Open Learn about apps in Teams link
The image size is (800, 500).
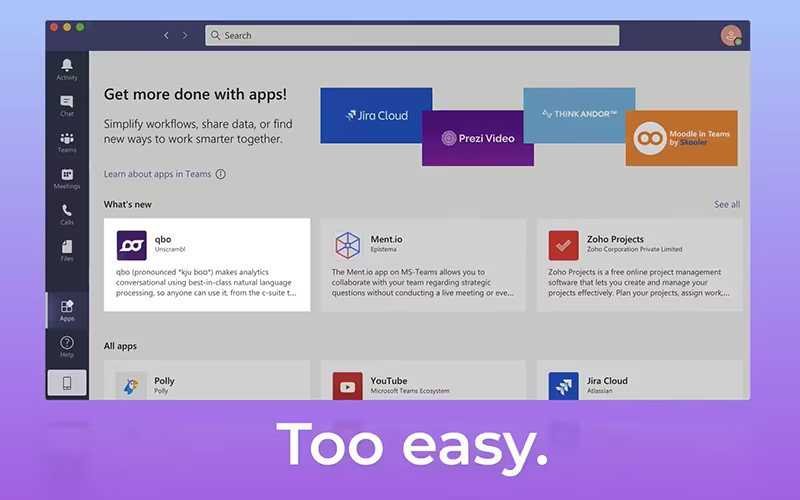157,174
